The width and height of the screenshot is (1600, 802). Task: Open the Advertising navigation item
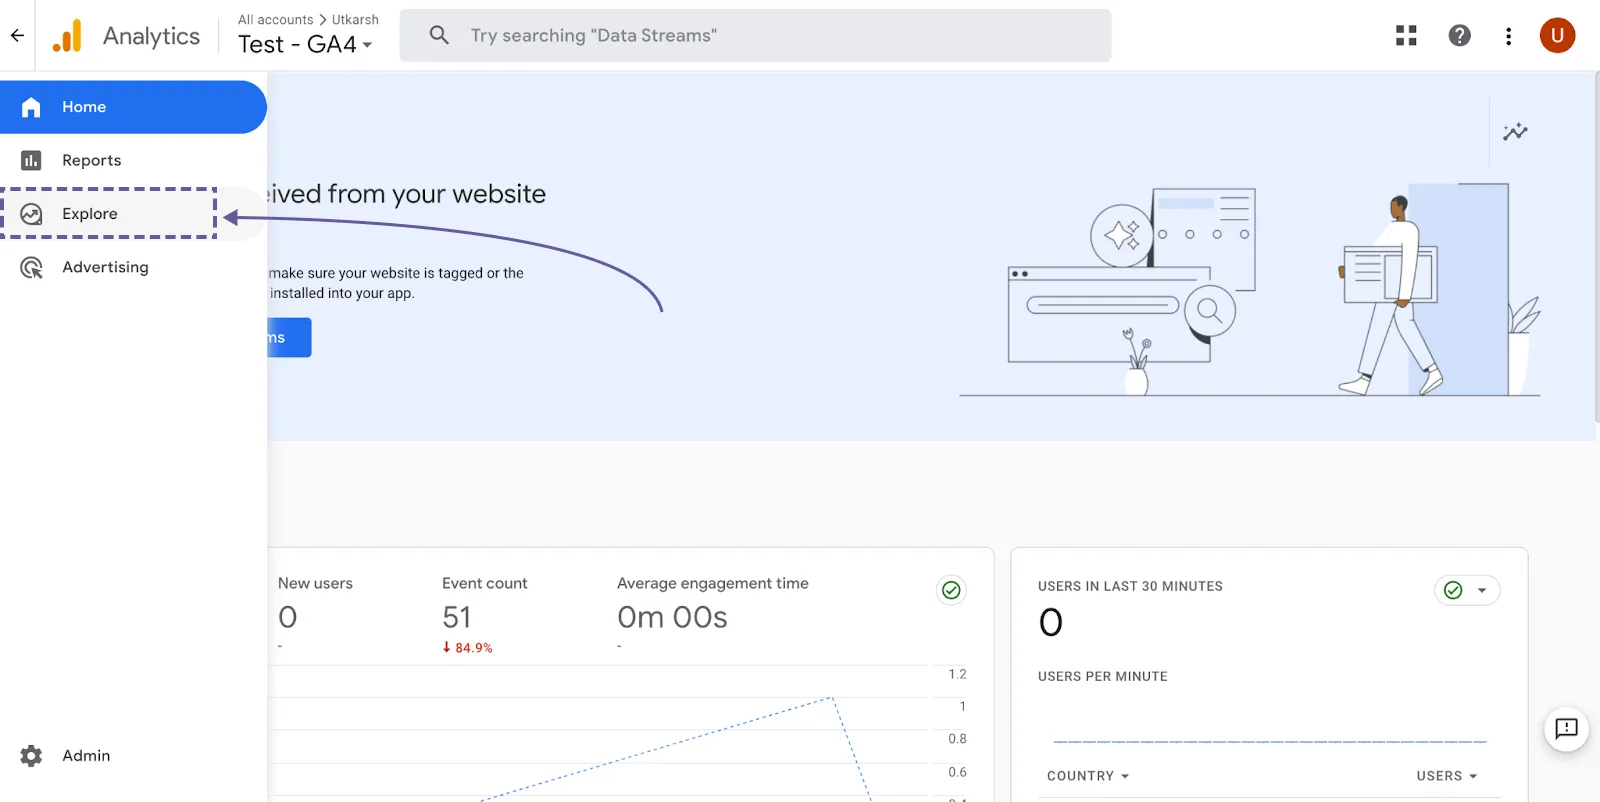coord(133,267)
